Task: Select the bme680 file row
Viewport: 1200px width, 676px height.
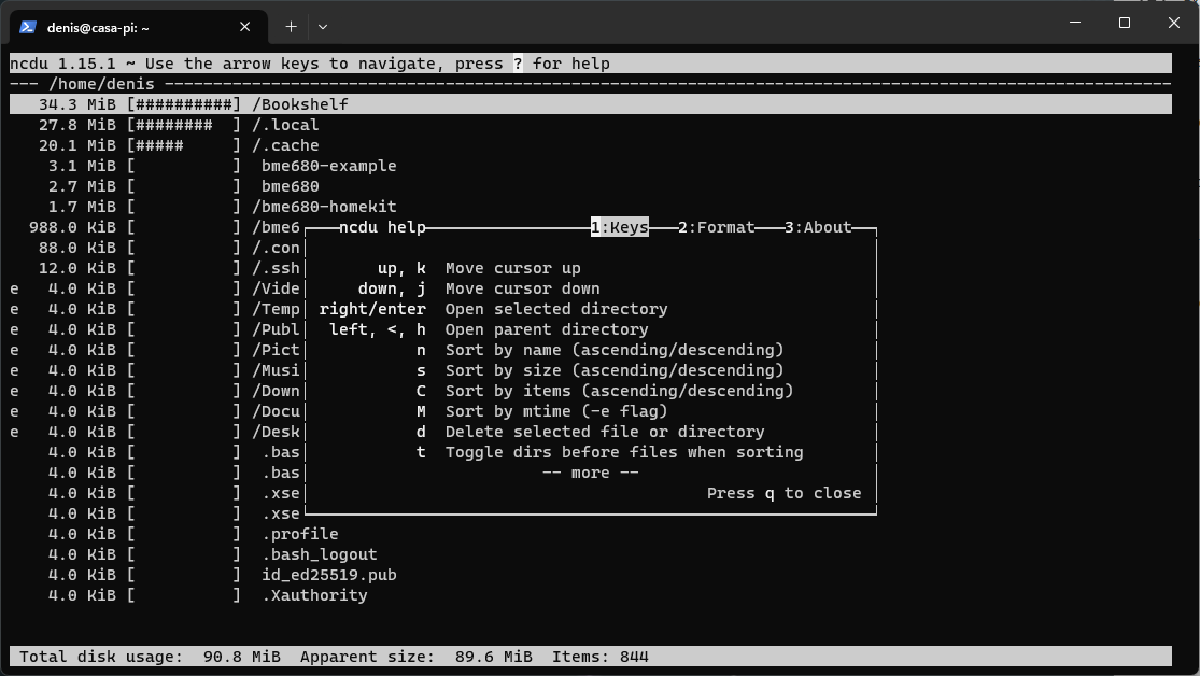Action: click(591, 186)
